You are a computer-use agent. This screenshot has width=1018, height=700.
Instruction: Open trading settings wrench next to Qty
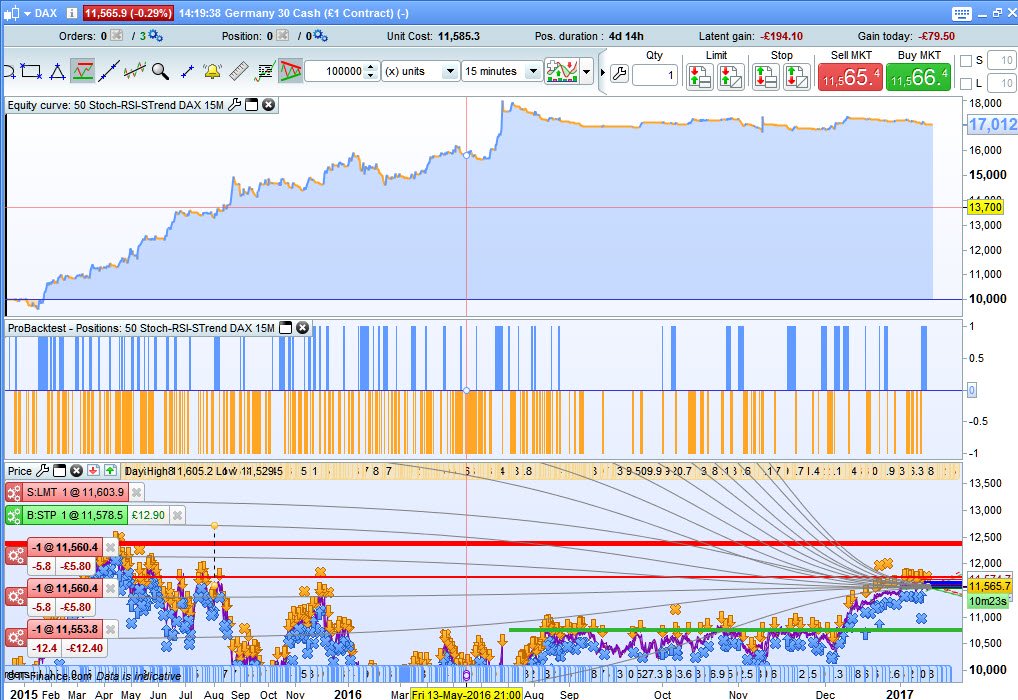[x=619, y=75]
